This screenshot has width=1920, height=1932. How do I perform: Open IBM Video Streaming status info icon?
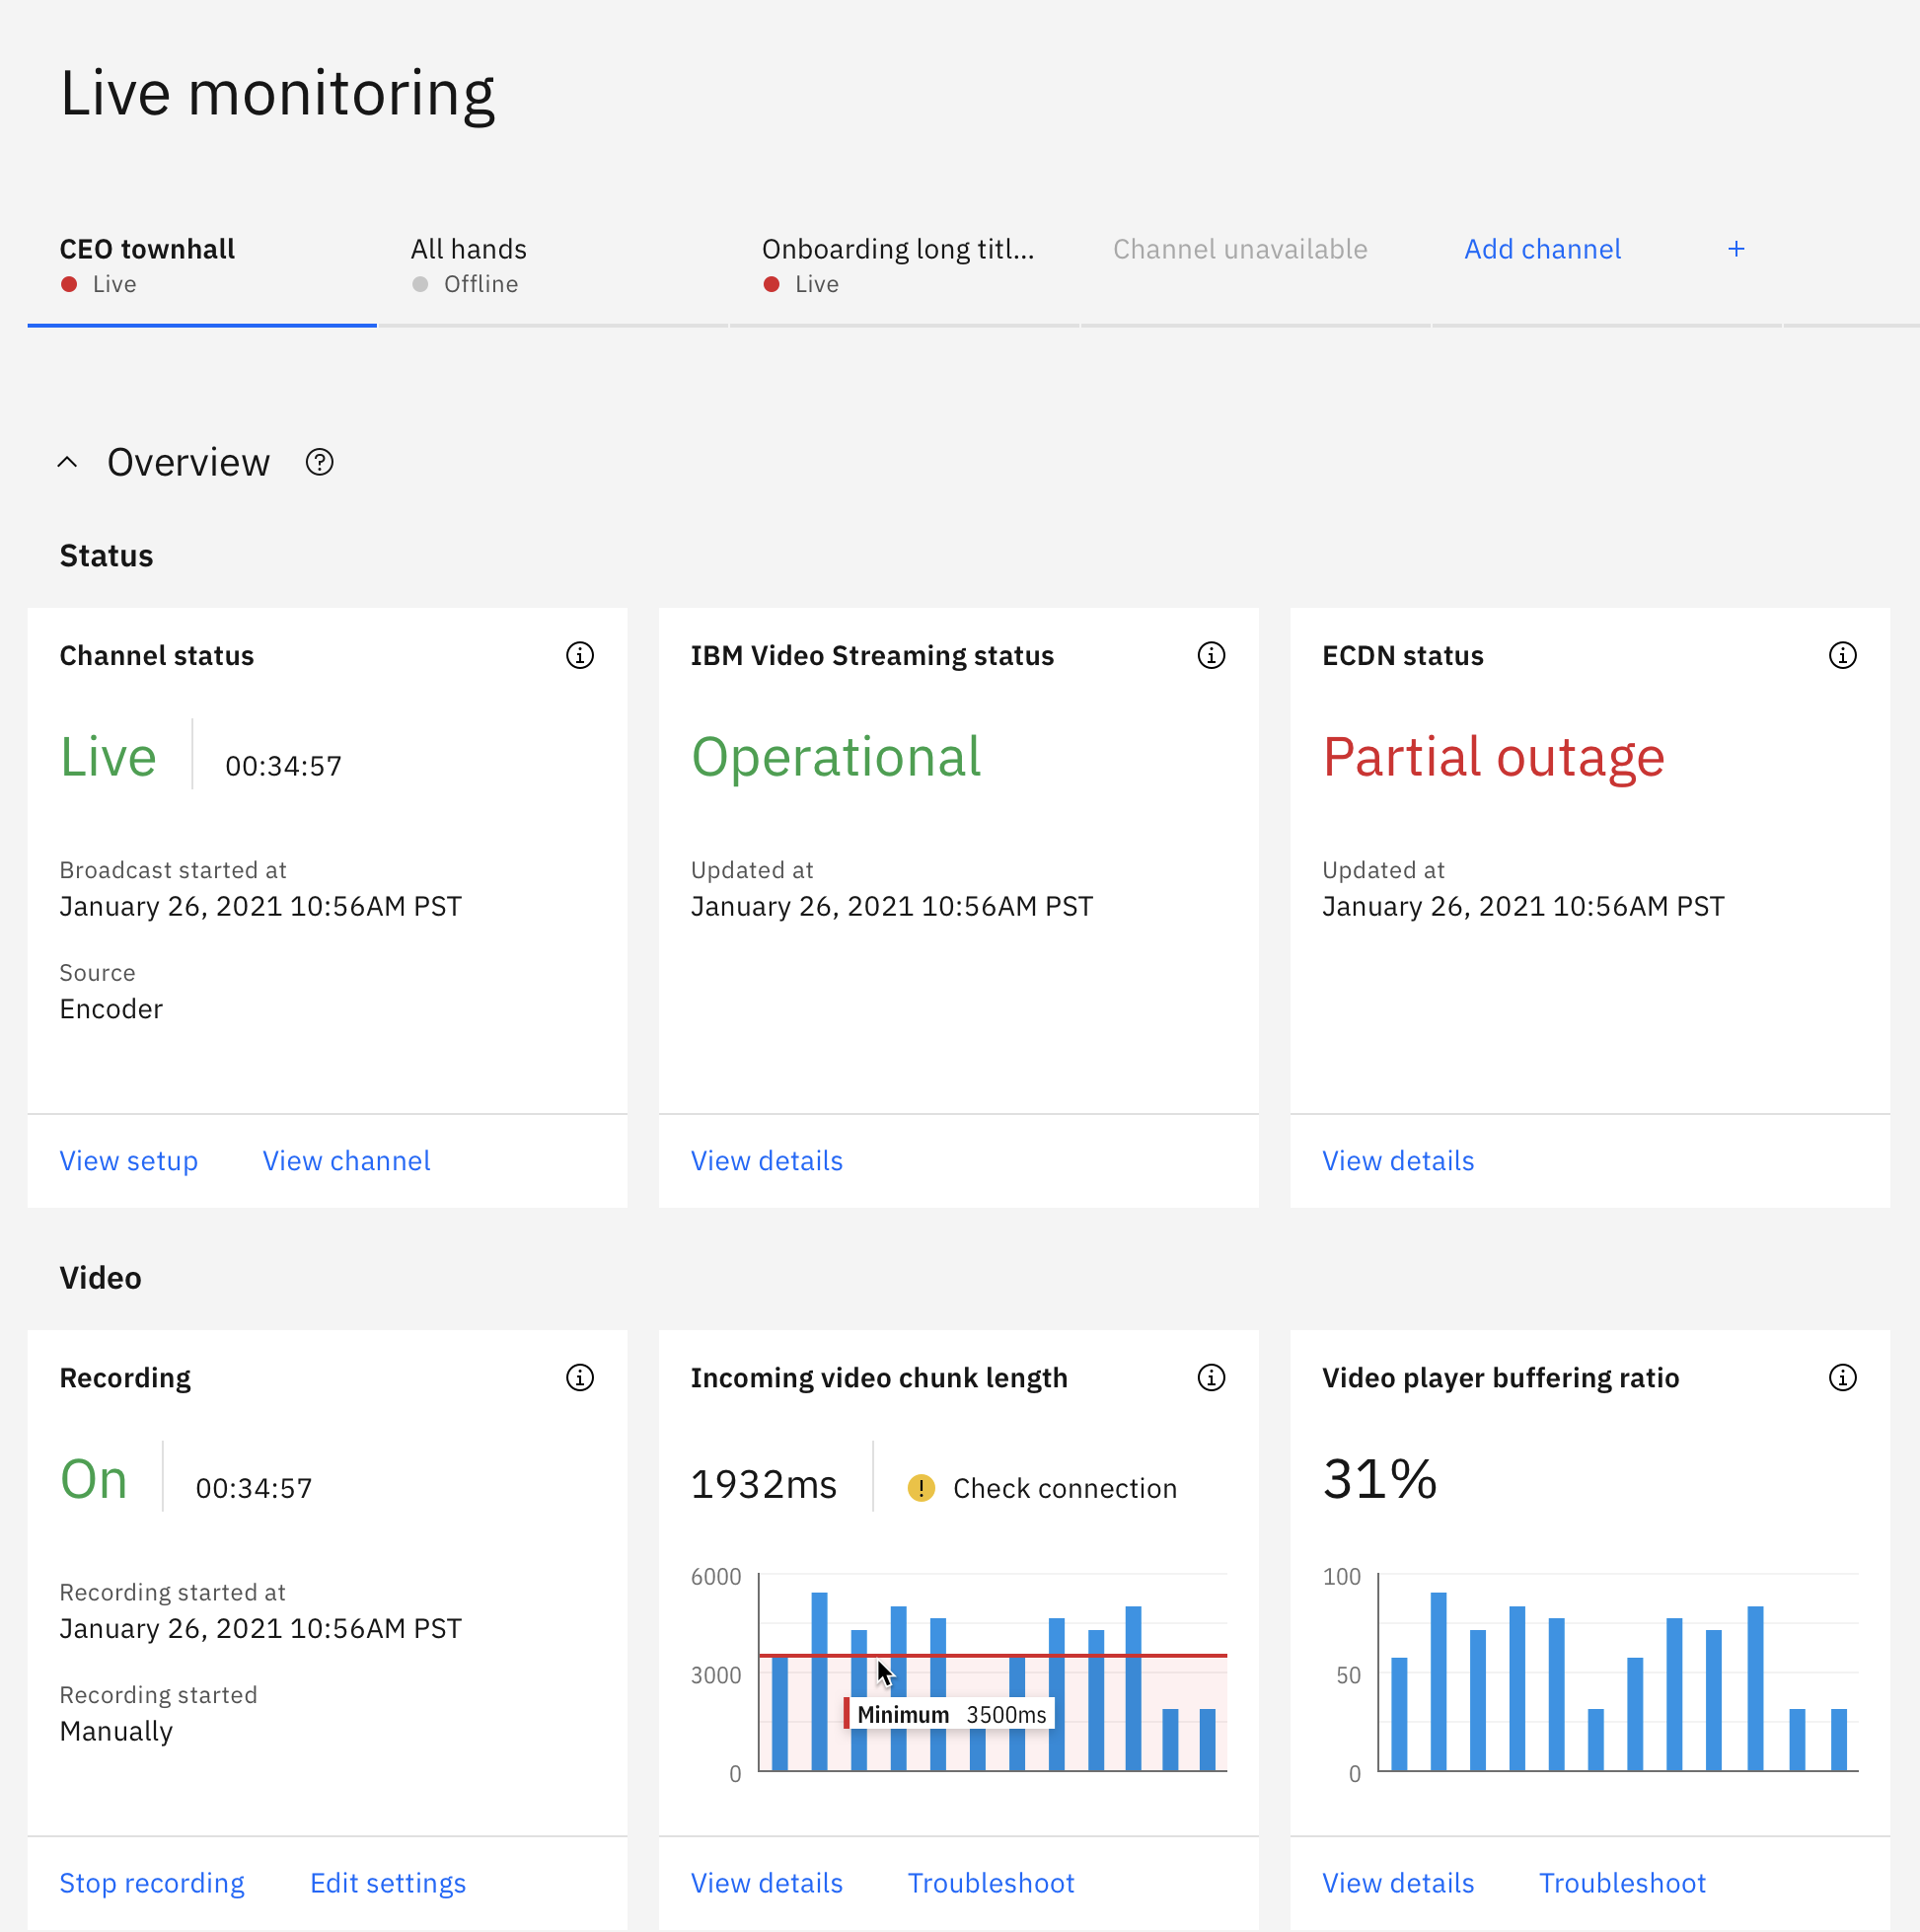[1211, 655]
